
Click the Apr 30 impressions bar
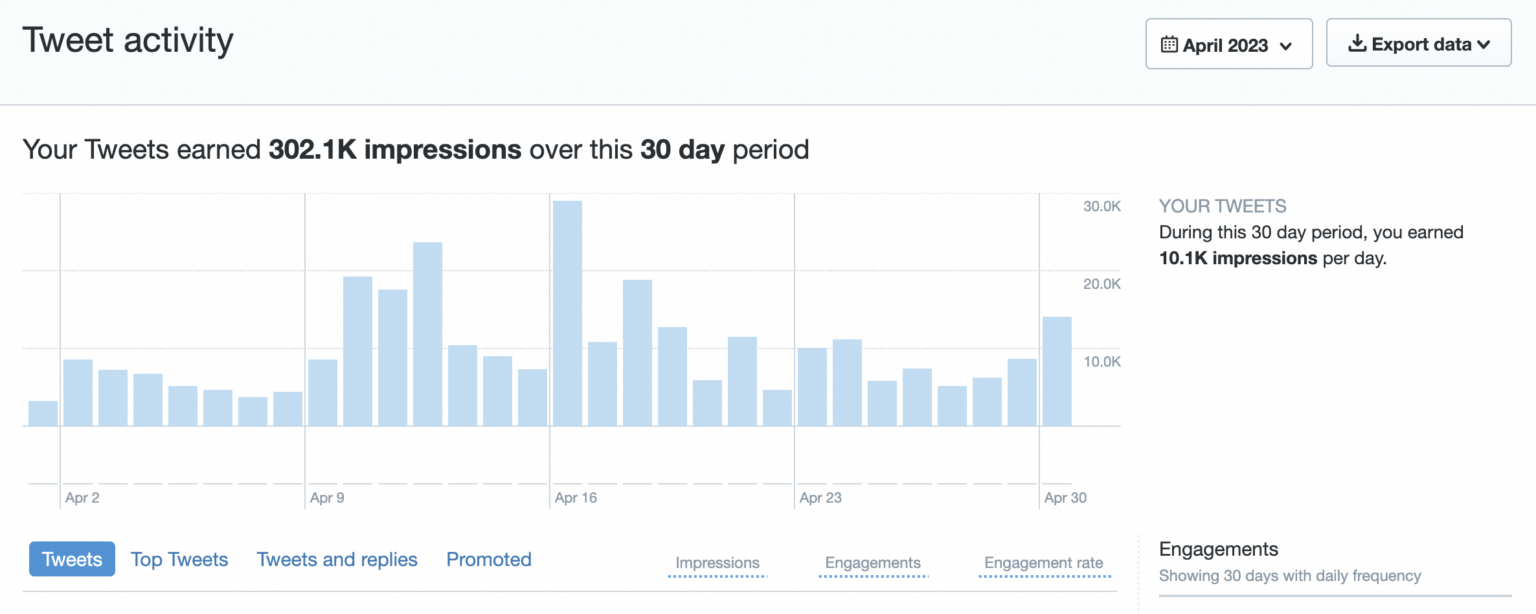[x=1055, y=370]
